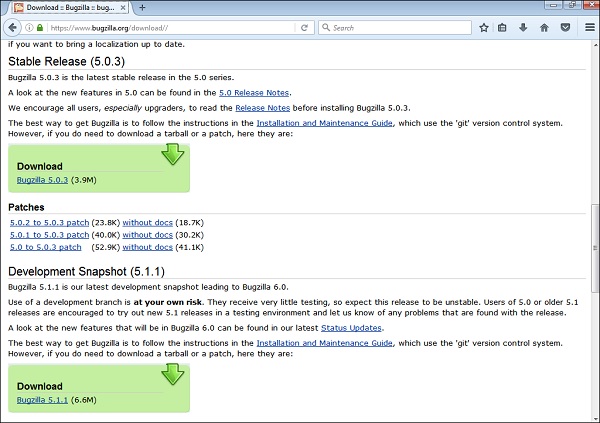The image size is (600, 423).
Task: Open 5.0.1 to 5.0.3 patch link
Action: pos(49,235)
